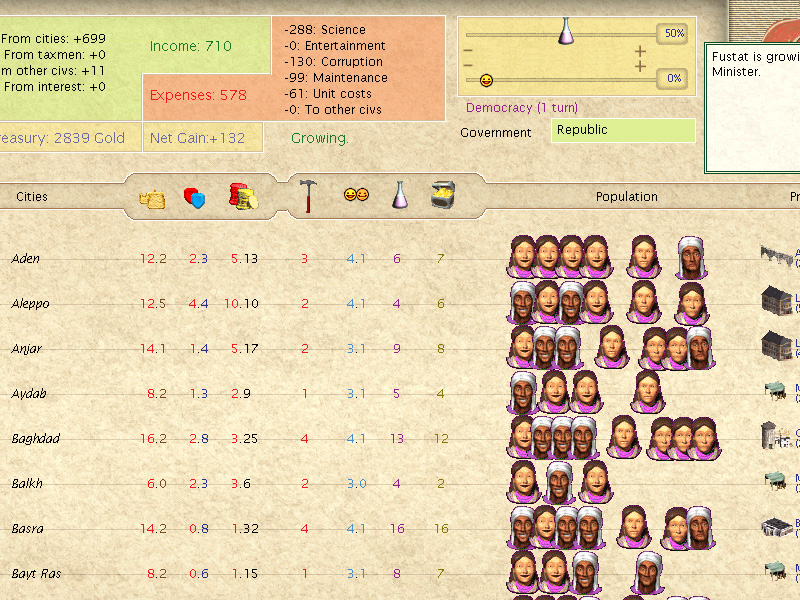Click the market stall icon in Balkh's row

pyautogui.click(x=776, y=481)
